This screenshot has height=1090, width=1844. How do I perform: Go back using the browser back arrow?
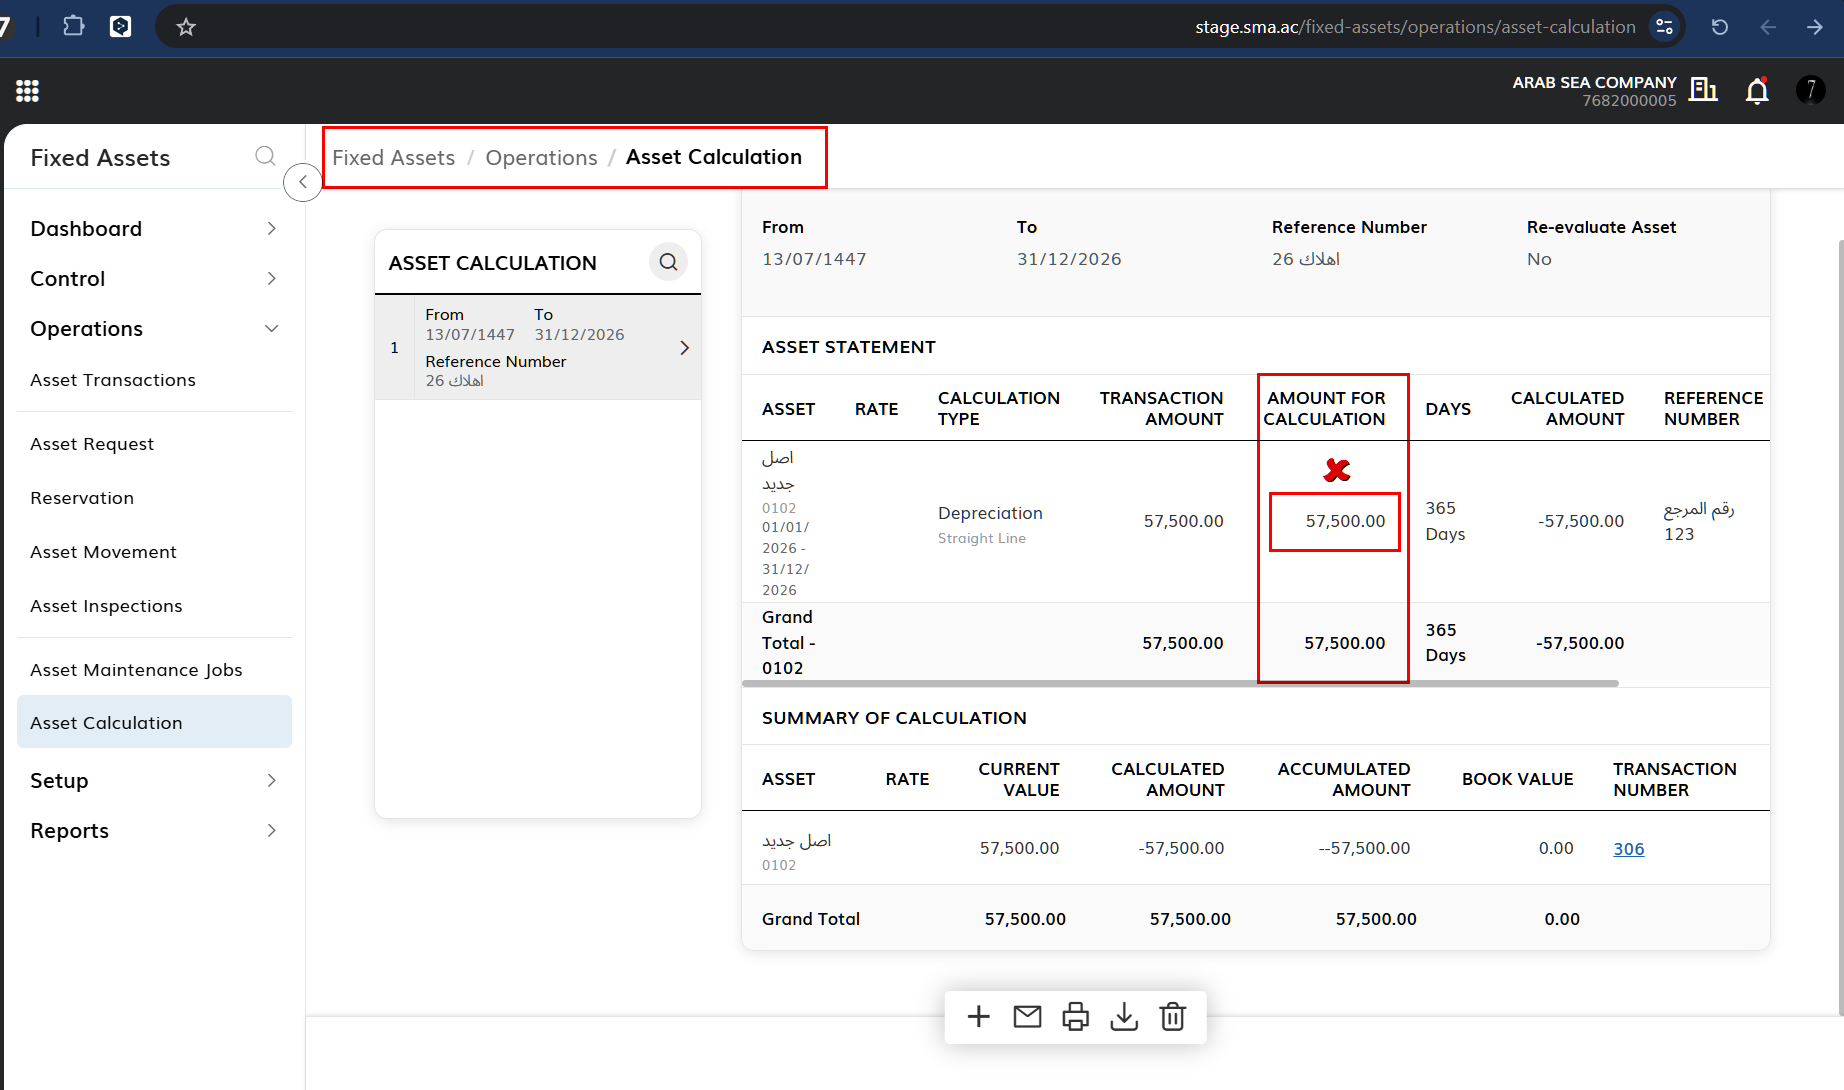1768,27
